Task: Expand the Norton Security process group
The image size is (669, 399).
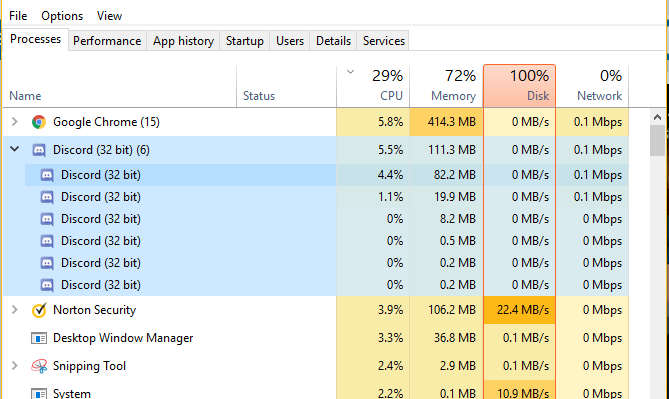Action: coord(15,310)
